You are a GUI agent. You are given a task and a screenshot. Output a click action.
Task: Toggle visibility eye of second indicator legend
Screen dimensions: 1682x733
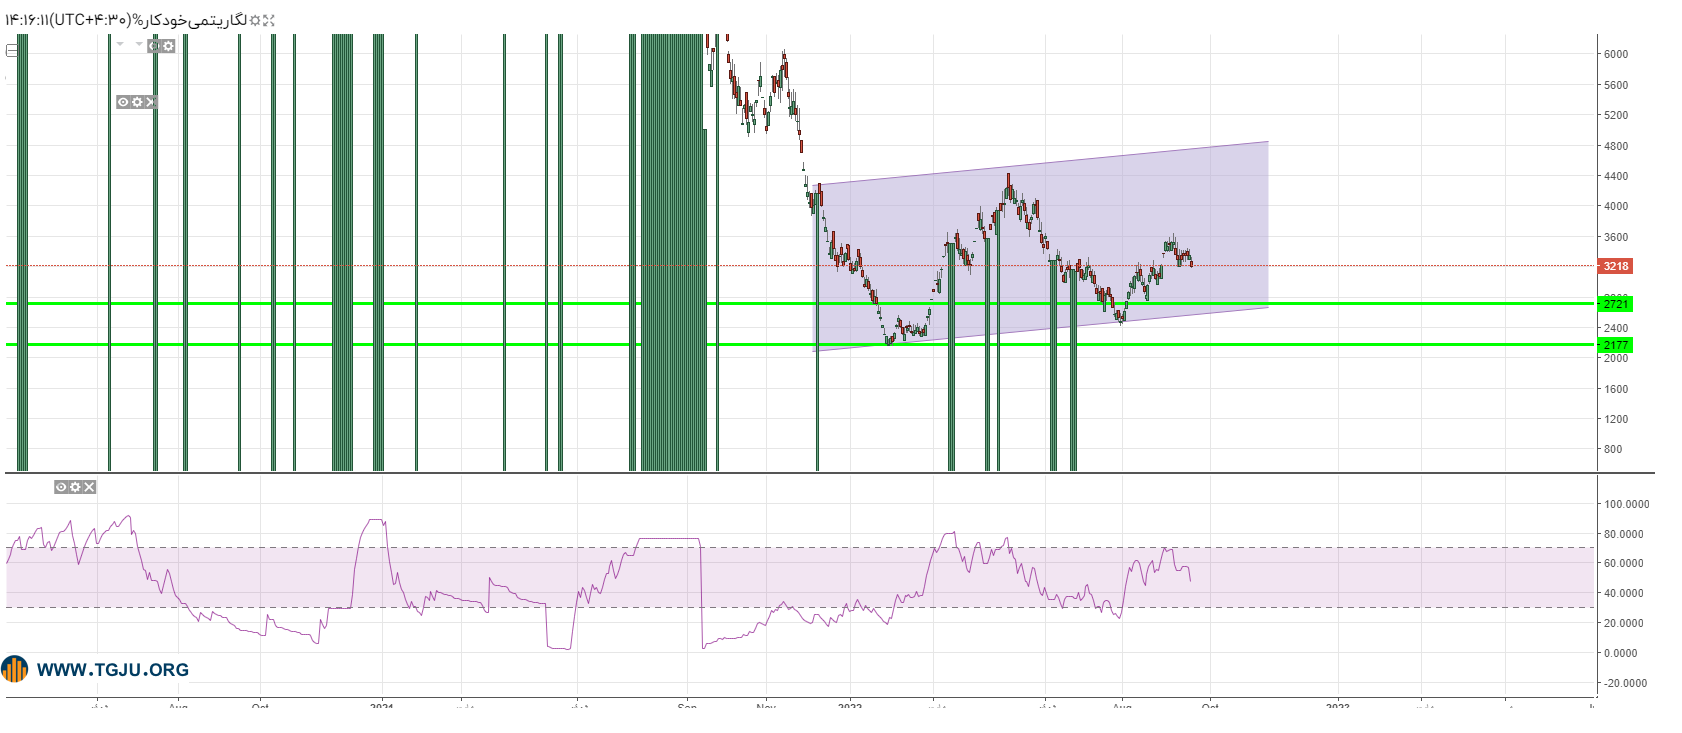[x=123, y=102]
